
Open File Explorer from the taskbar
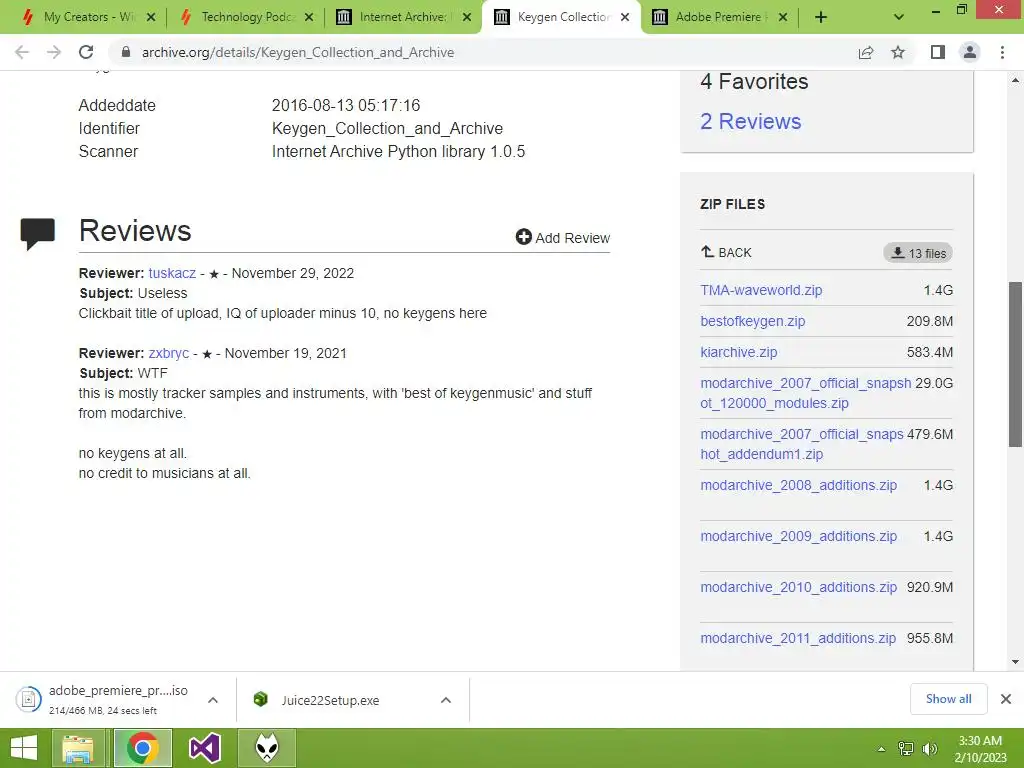pyautogui.click(x=79, y=748)
